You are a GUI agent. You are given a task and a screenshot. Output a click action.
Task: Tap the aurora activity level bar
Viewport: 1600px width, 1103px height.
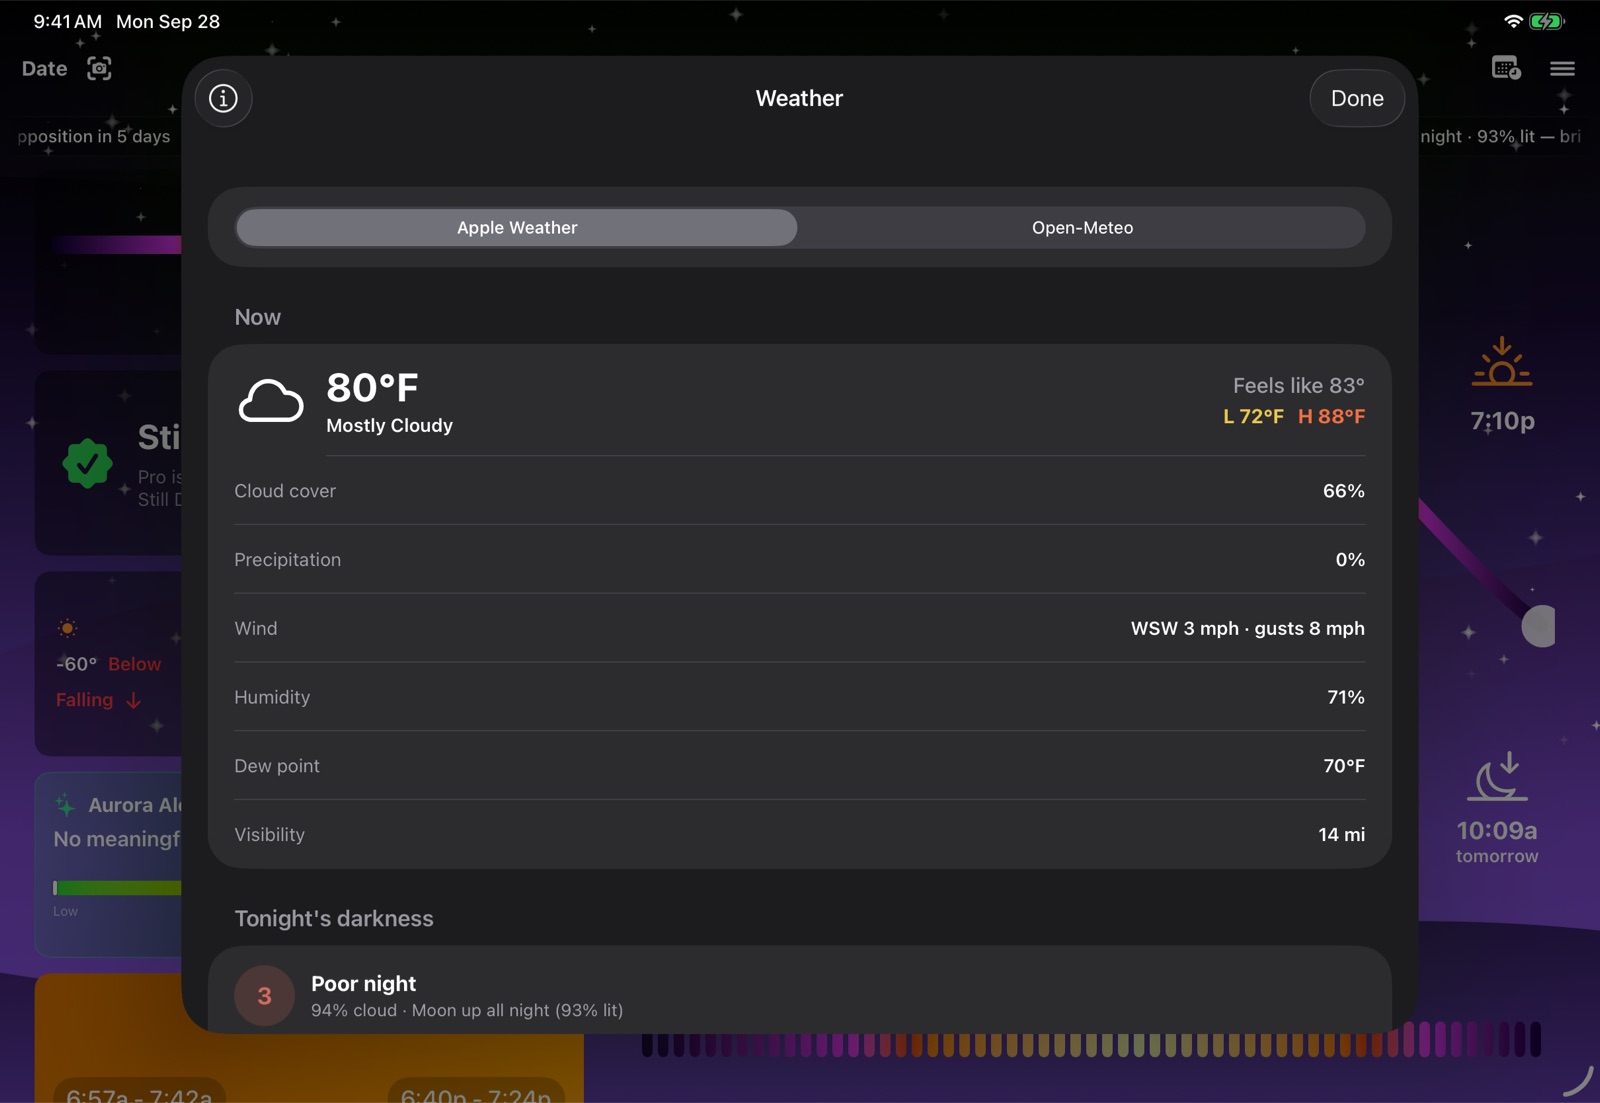click(x=117, y=888)
